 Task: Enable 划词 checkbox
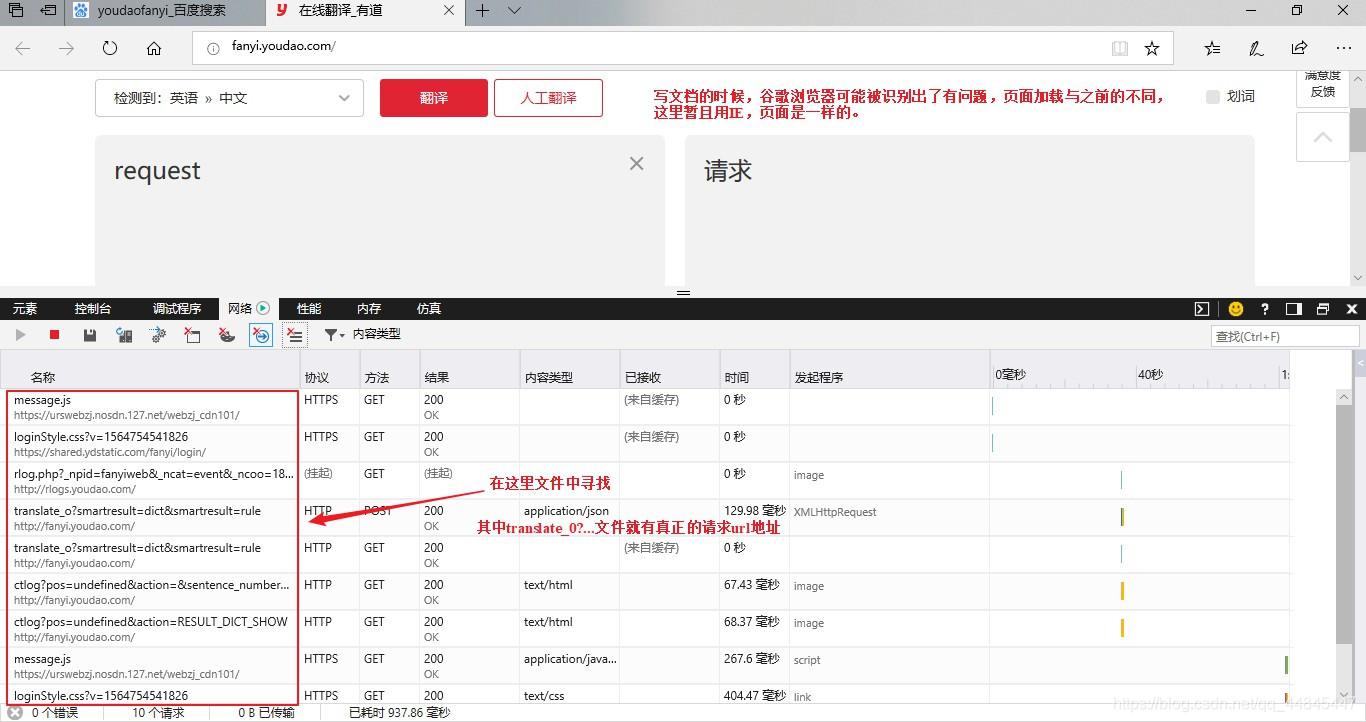click(1213, 97)
